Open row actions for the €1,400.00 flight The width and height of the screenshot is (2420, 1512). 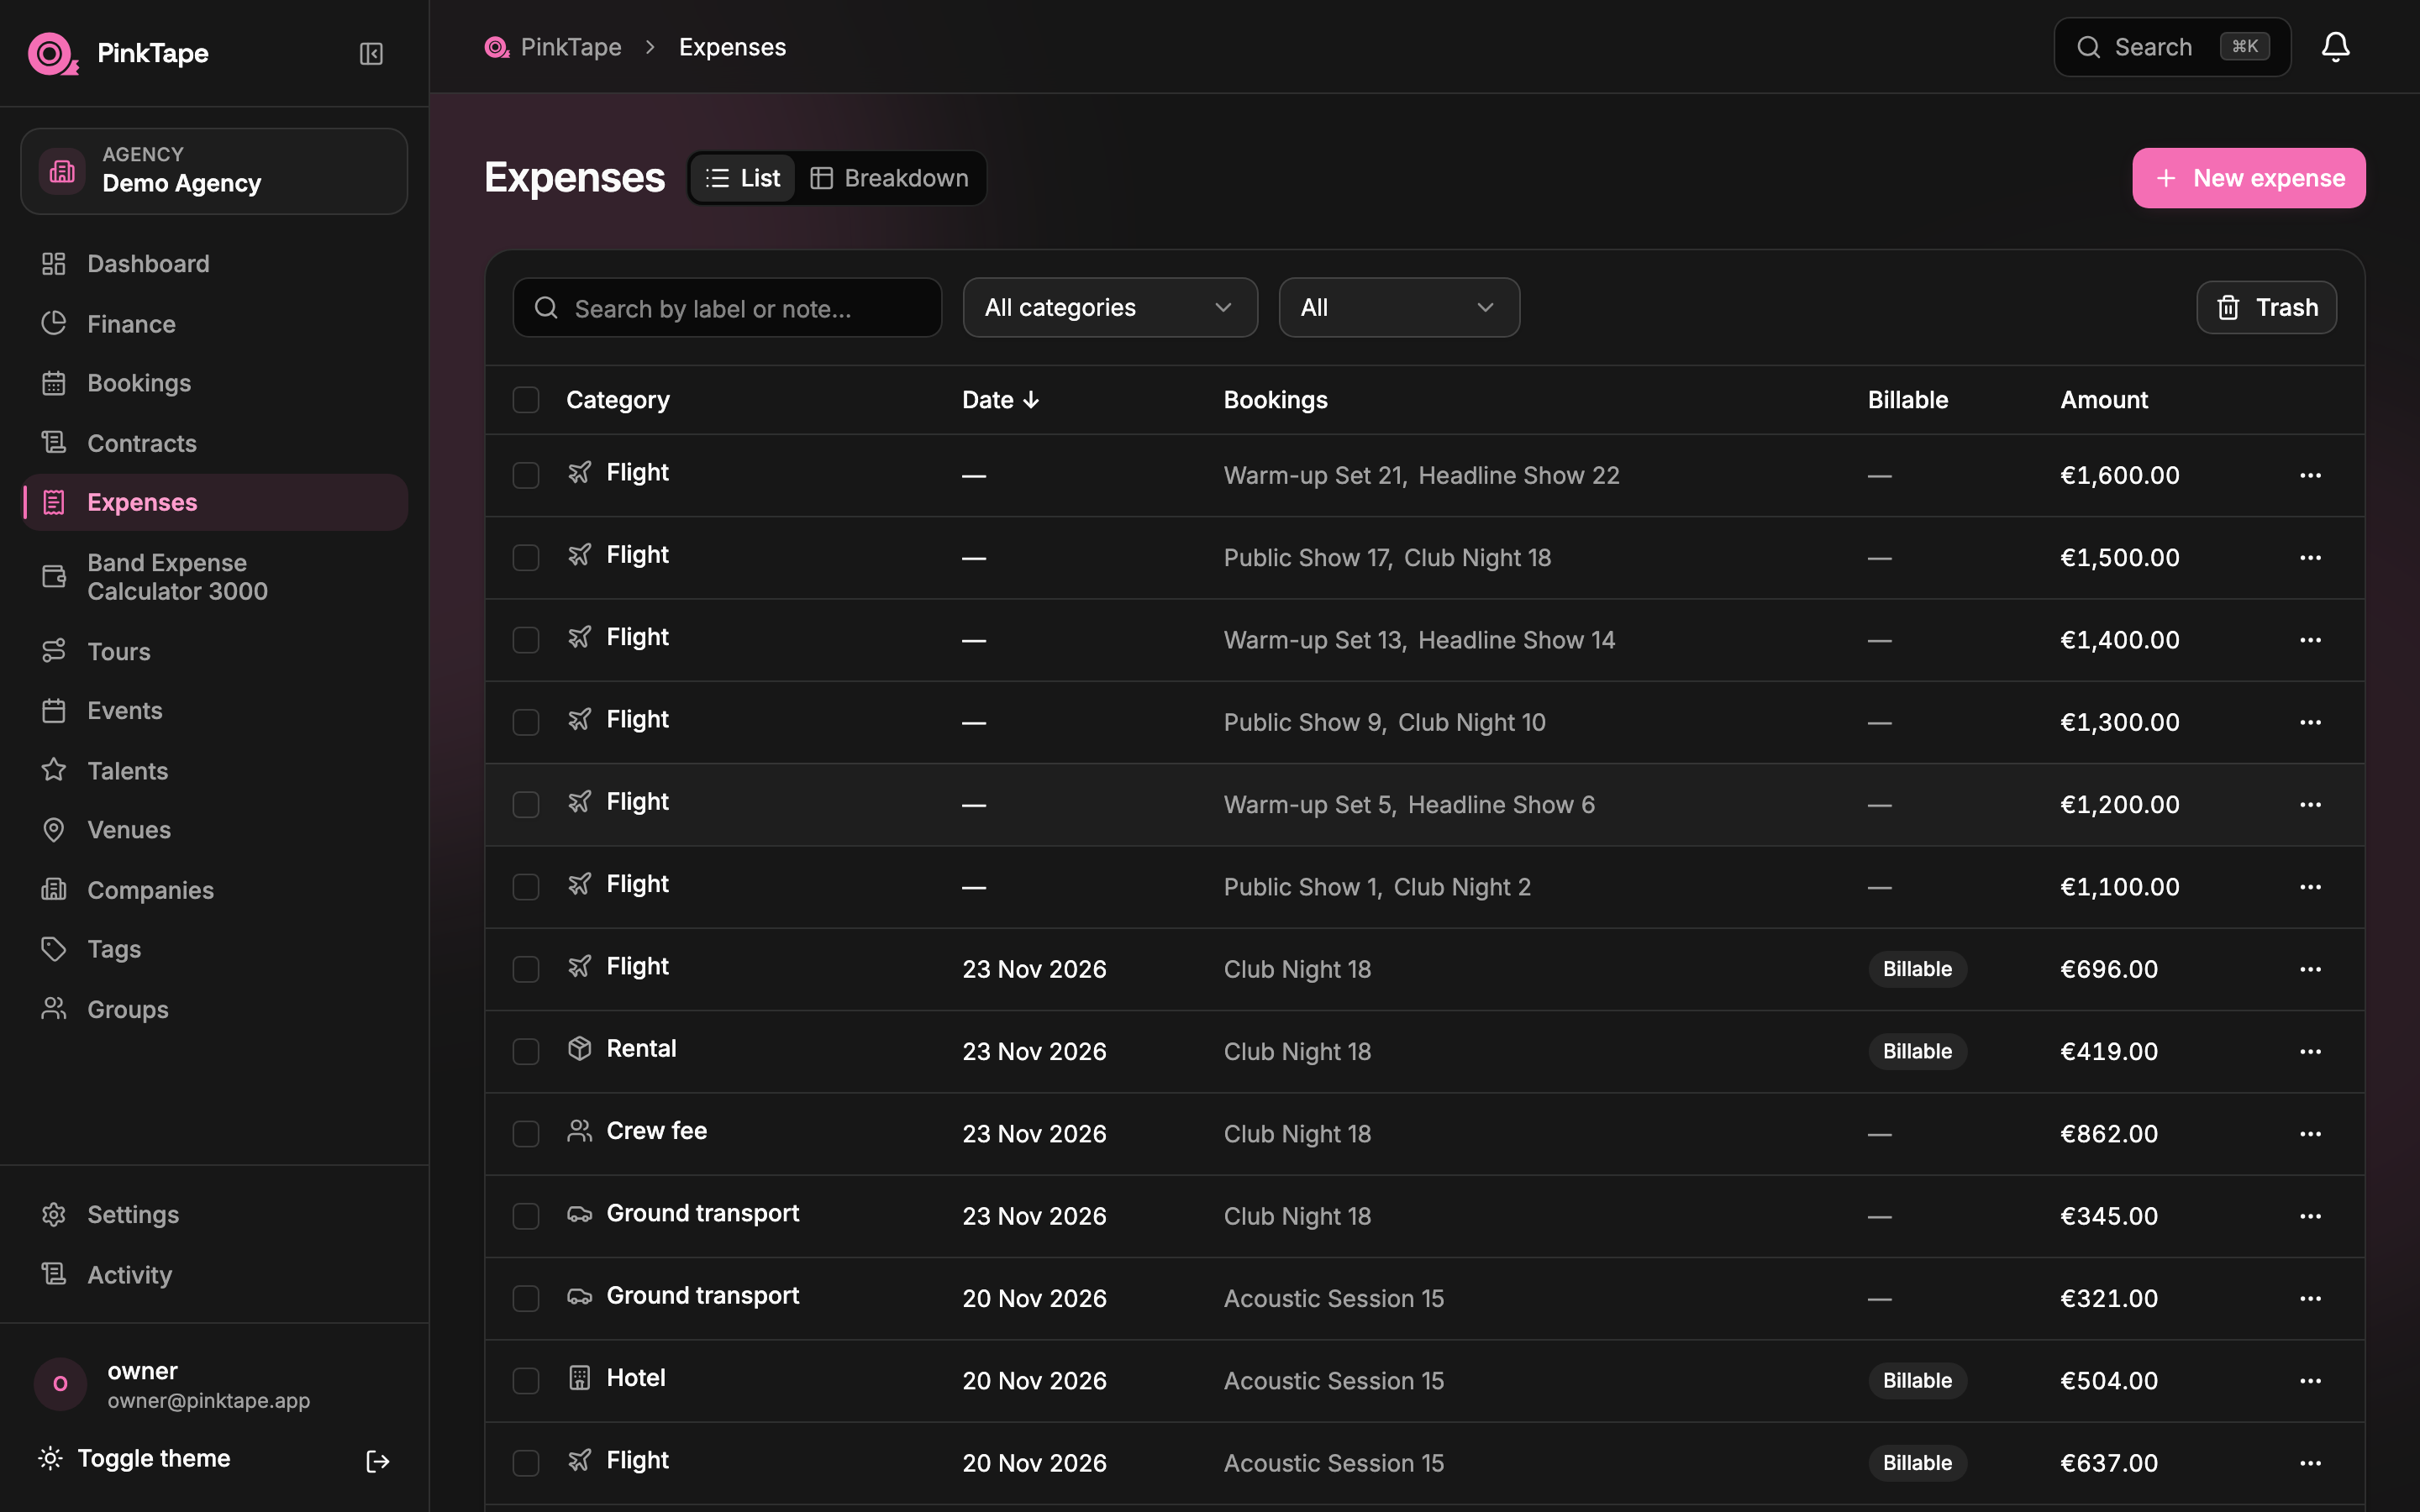2310,640
